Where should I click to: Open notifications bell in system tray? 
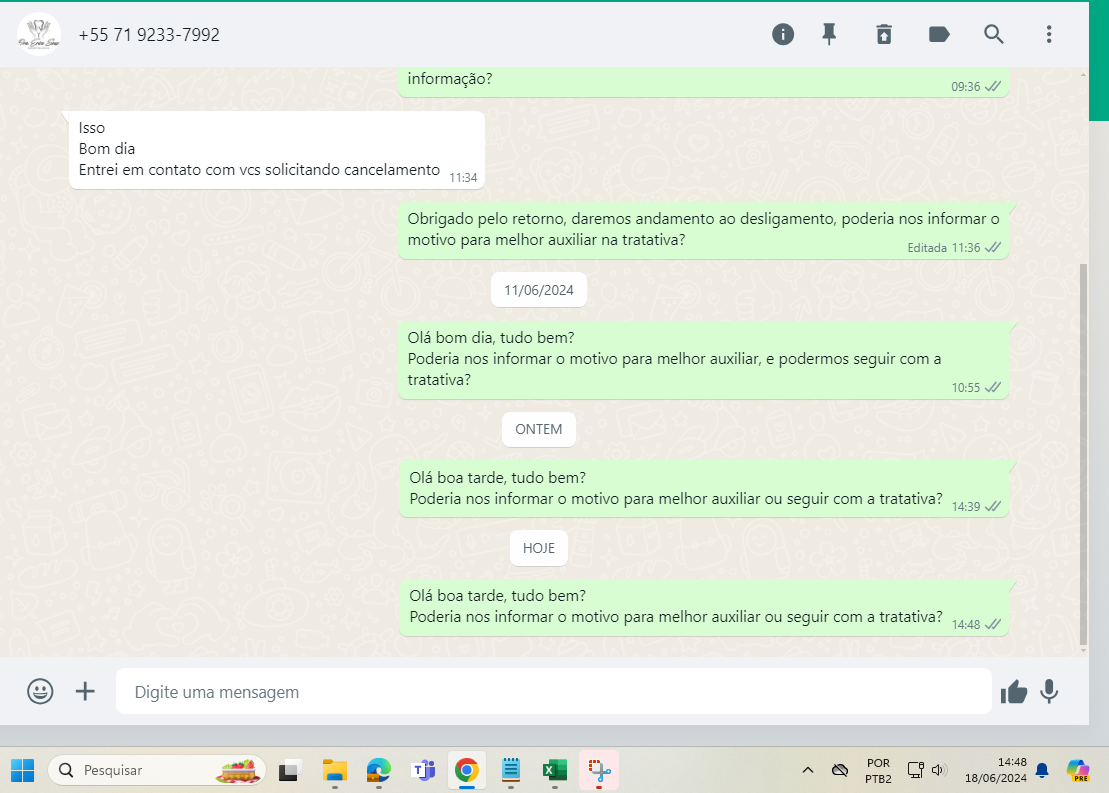click(x=1042, y=770)
